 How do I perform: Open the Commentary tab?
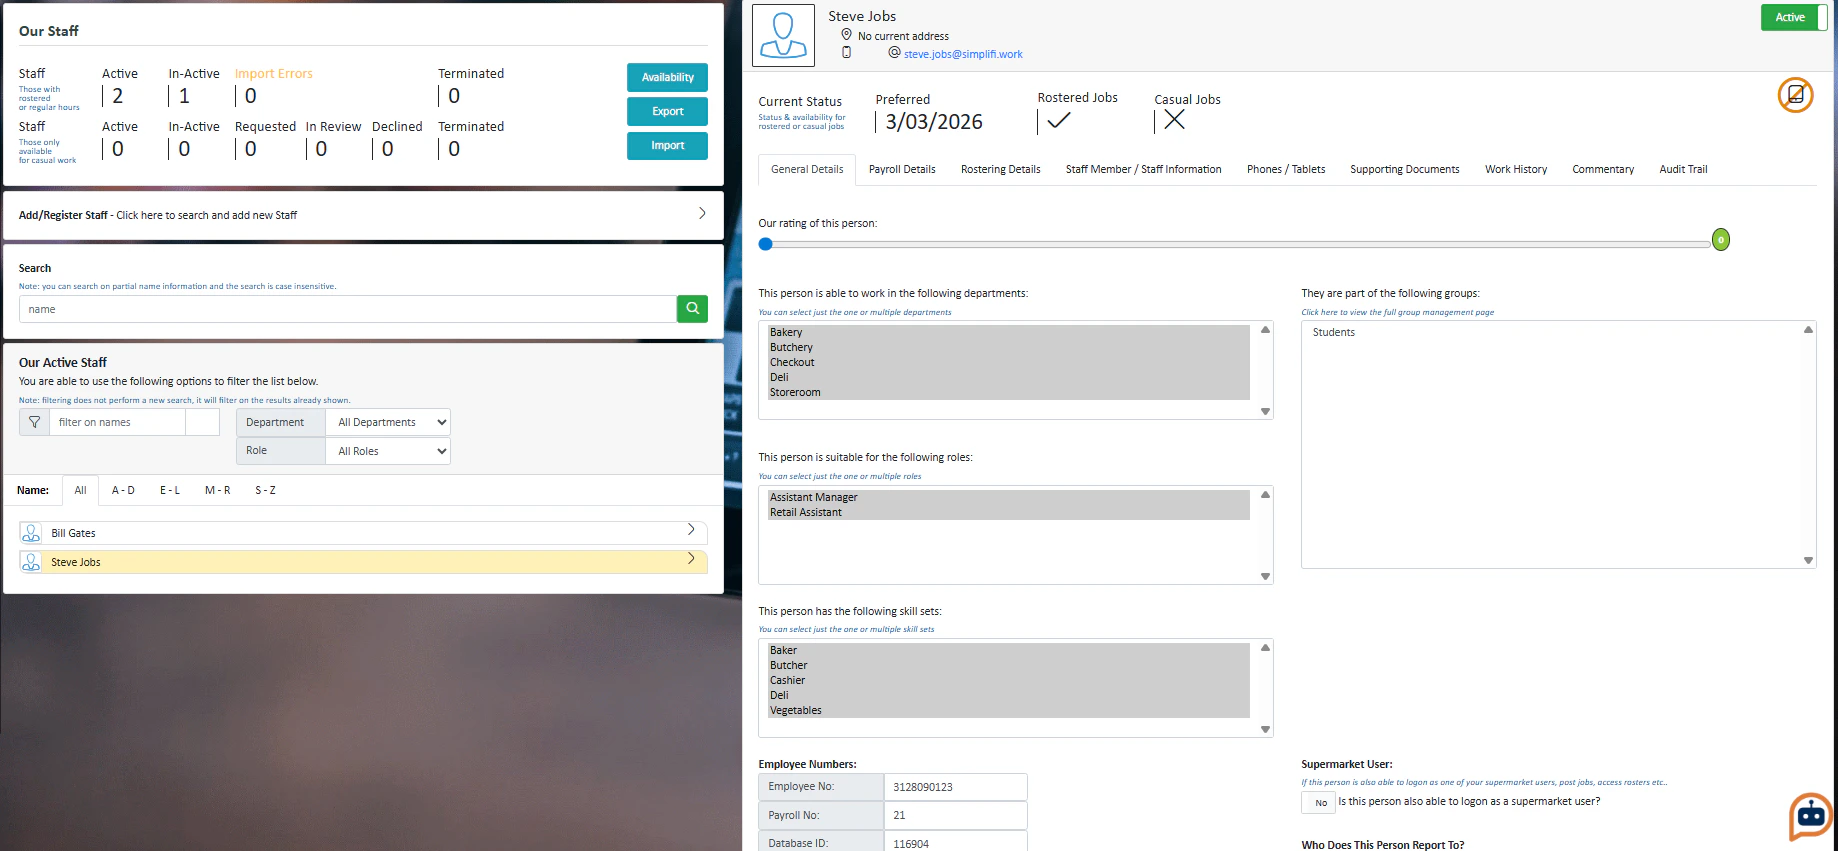coord(1603,170)
